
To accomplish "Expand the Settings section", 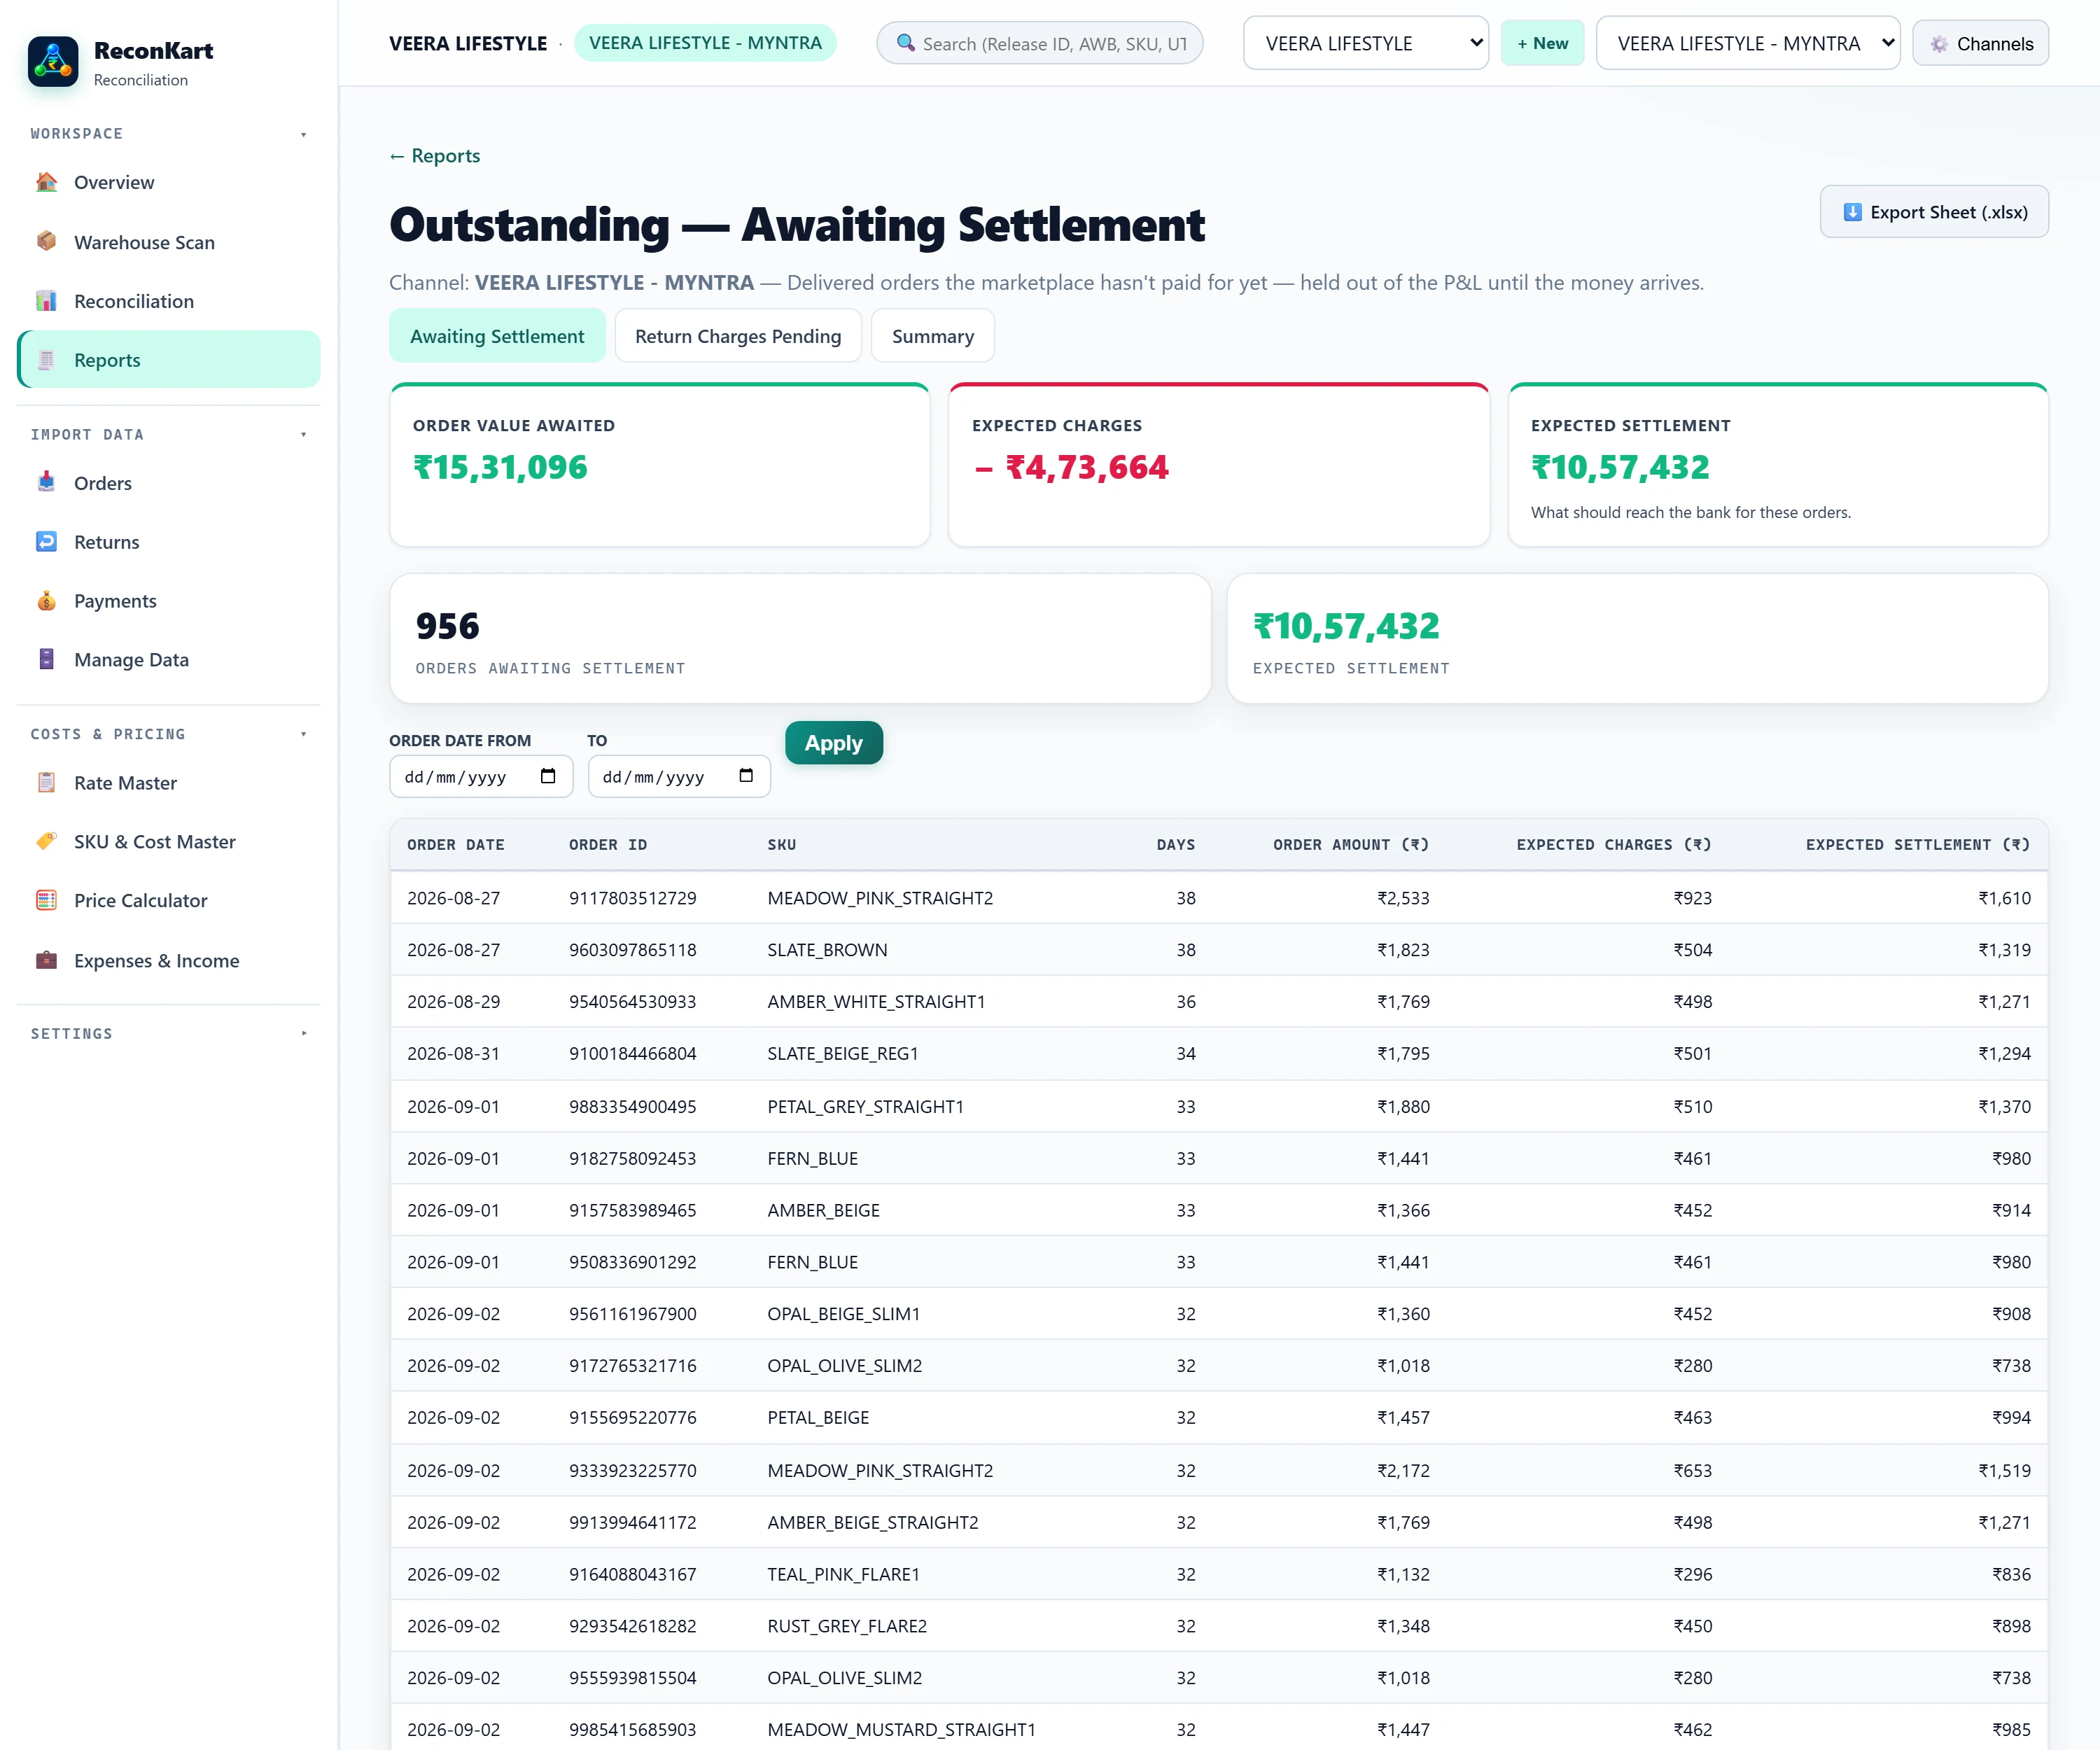I will click(303, 1034).
